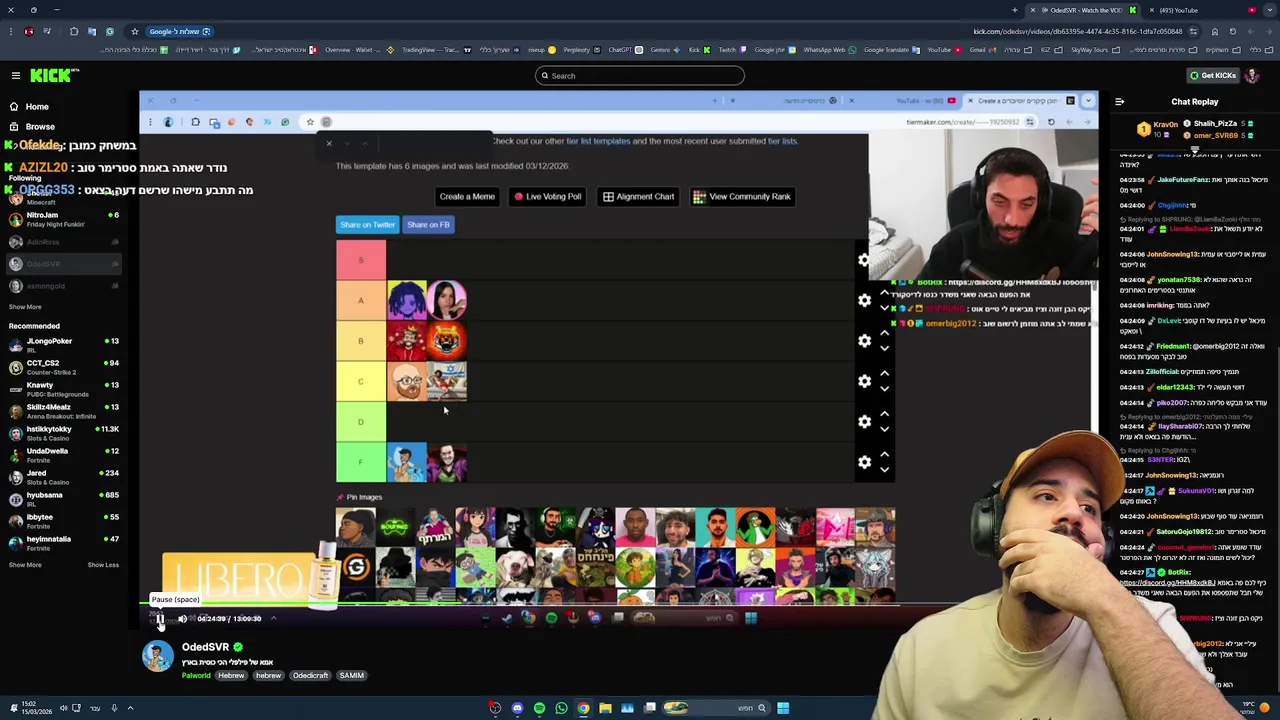Screen dimensions: 1280x720
Task: Select the bearded man image in tier C
Action: (406, 382)
